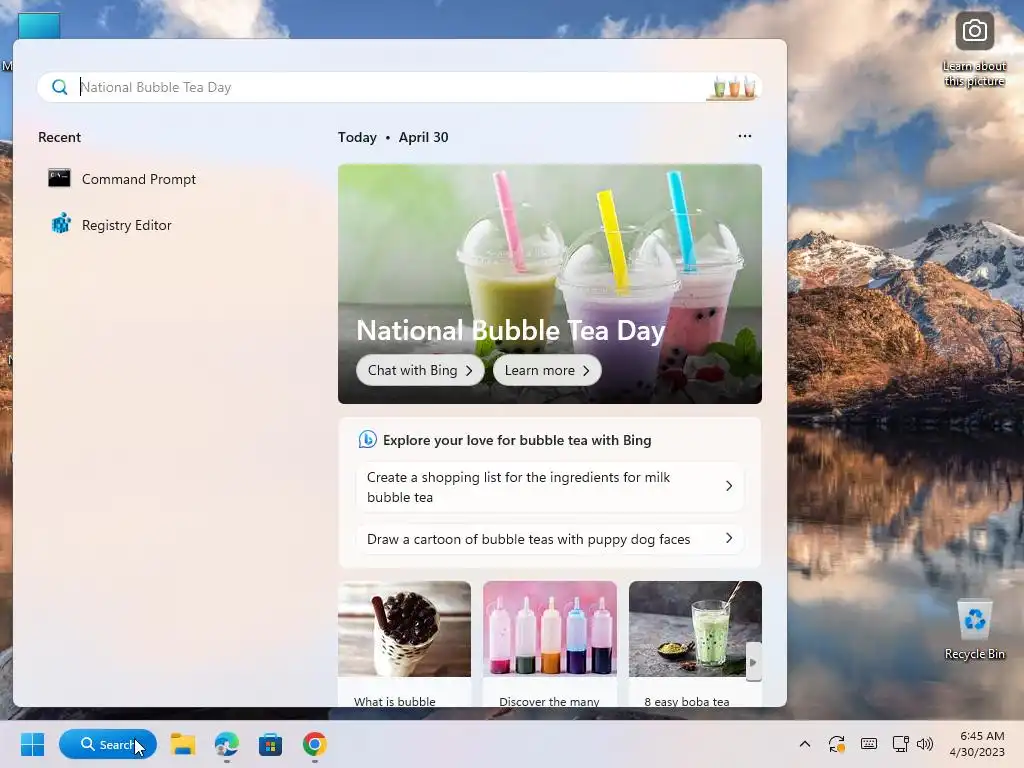Click the Chat with Bing button

tap(420, 370)
